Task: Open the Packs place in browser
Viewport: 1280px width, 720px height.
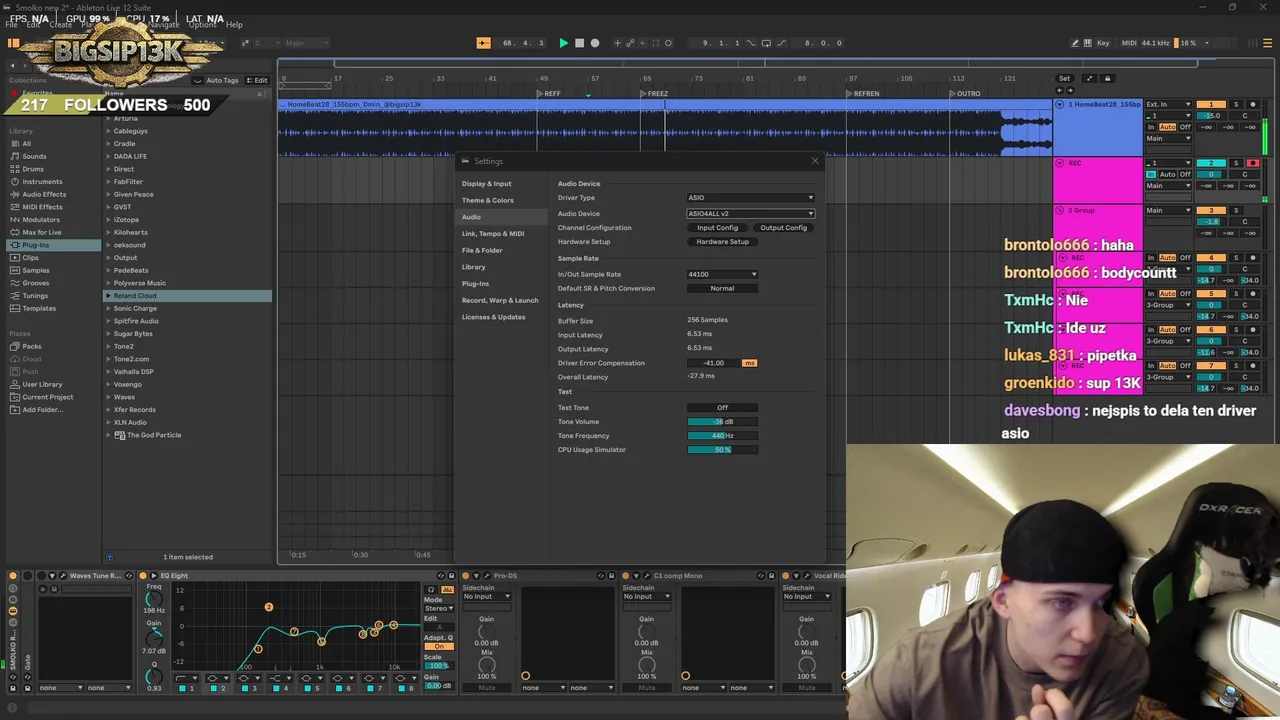Action: (32, 346)
